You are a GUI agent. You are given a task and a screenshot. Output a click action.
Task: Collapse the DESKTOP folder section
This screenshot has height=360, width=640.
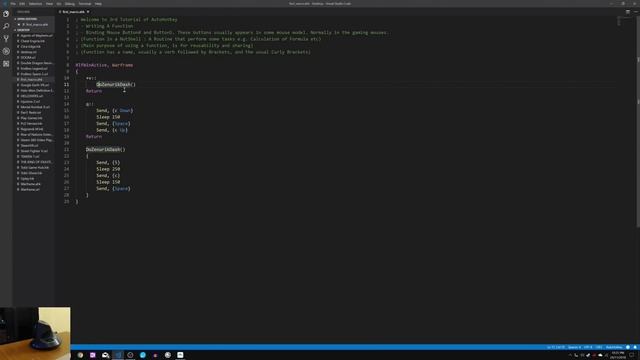pyautogui.click(x=23, y=30)
